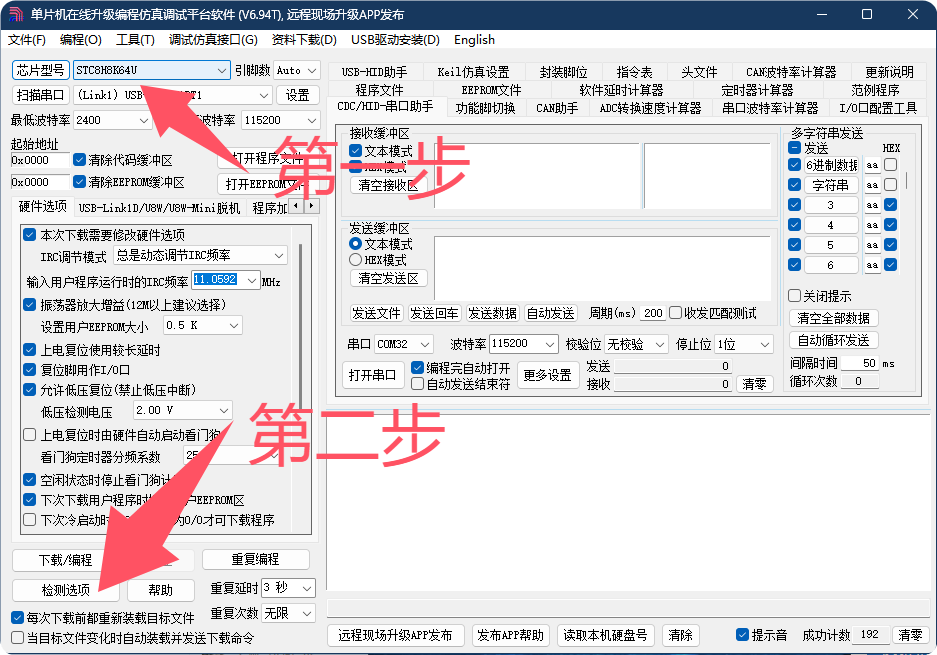The width and height of the screenshot is (937, 655).
Task: Click 周期(ms) 200 input field
Action: [652, 313]
